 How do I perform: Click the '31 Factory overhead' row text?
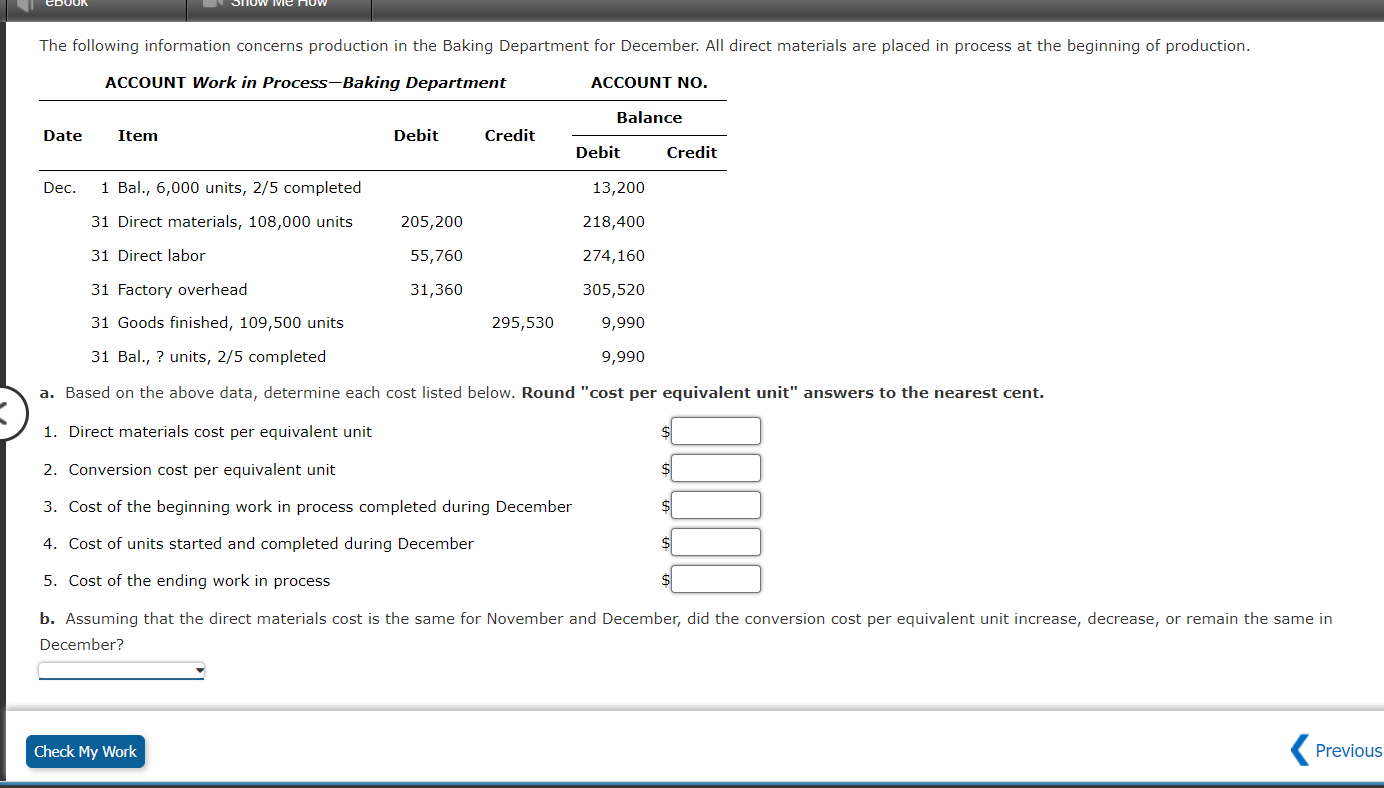(169, 290)
